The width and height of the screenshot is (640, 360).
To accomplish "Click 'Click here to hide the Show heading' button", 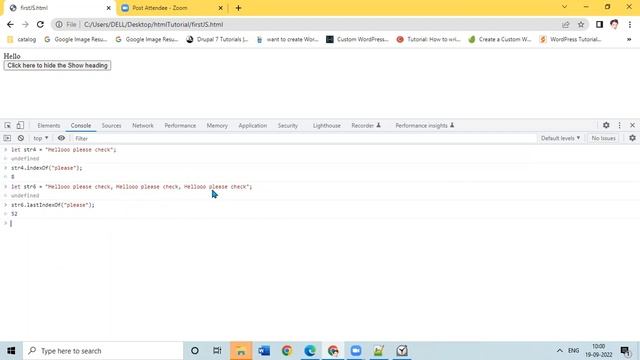I will coord(57,65).
